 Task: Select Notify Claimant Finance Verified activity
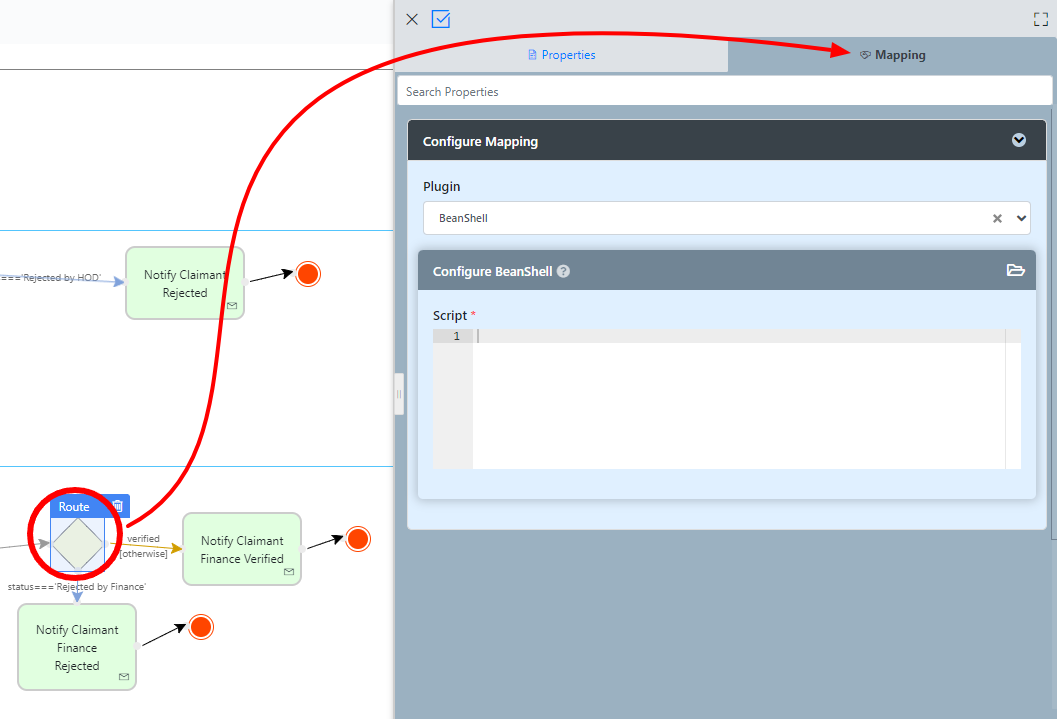[241, 549]
